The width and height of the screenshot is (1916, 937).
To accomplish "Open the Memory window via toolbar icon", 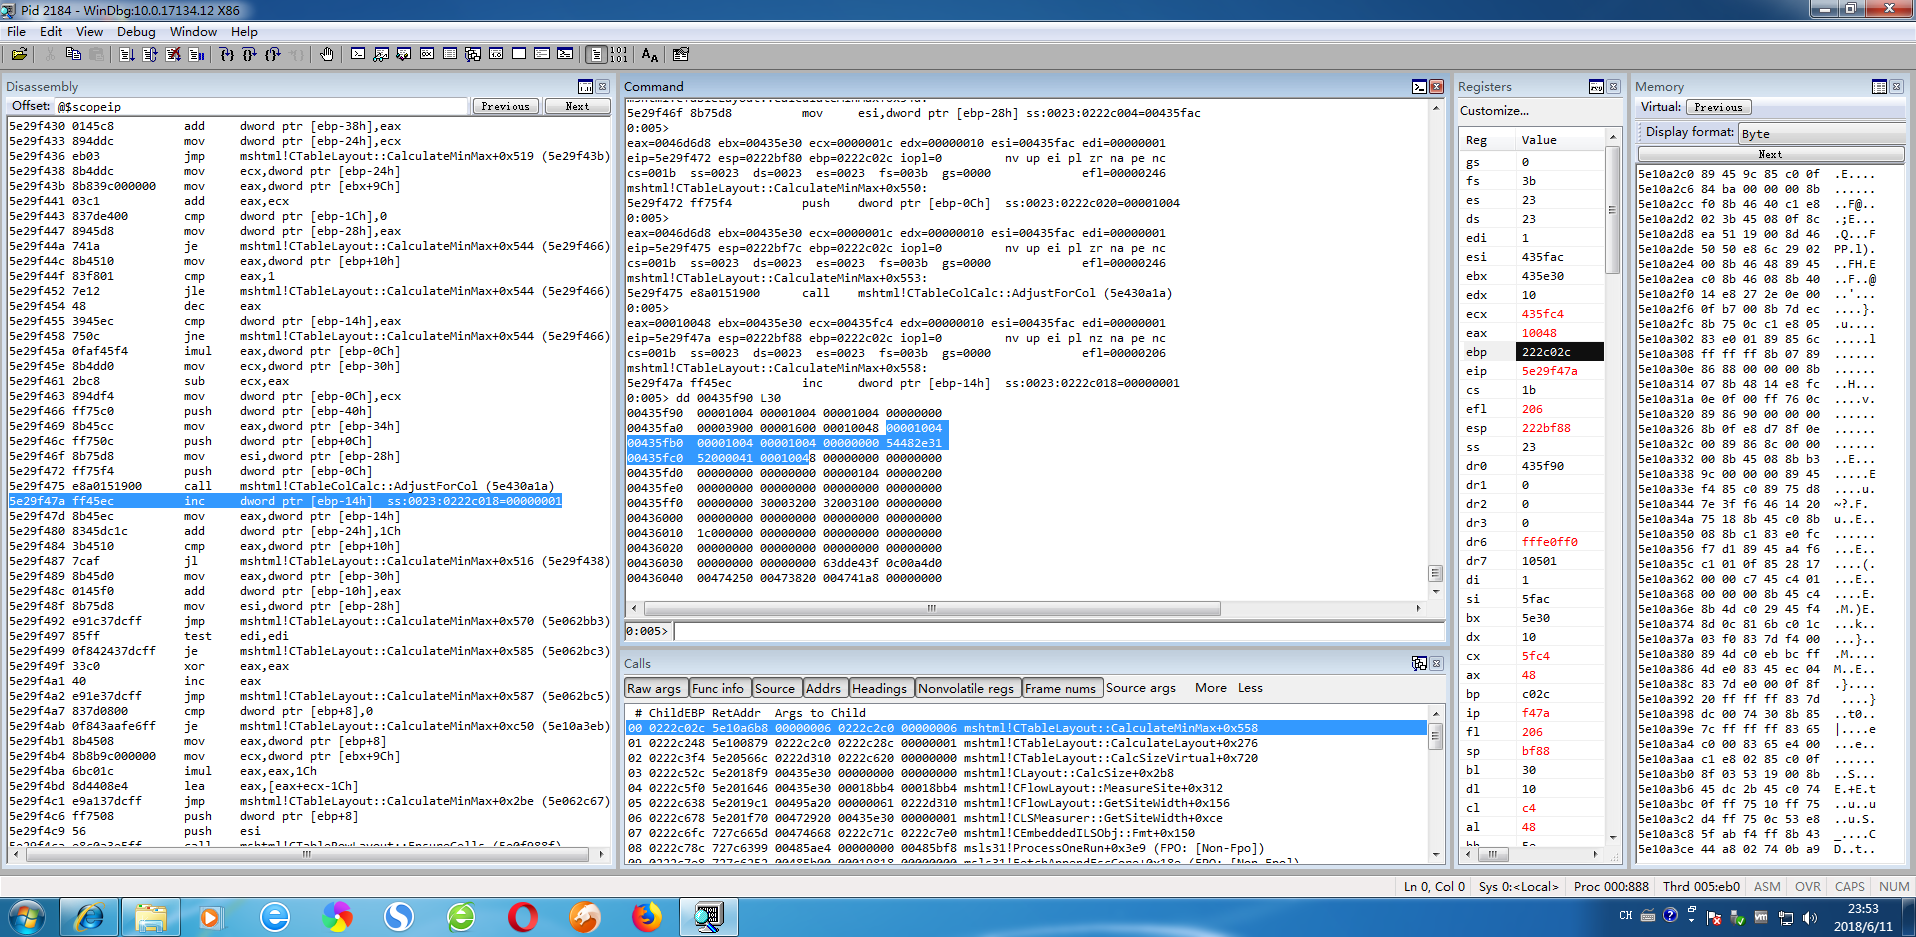I will (450, 54).
